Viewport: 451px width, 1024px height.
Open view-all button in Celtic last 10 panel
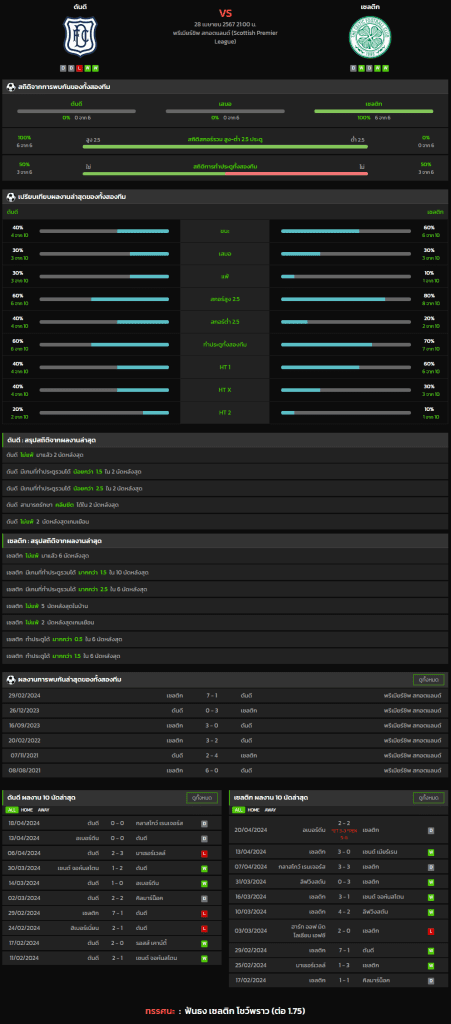[429, 798]
